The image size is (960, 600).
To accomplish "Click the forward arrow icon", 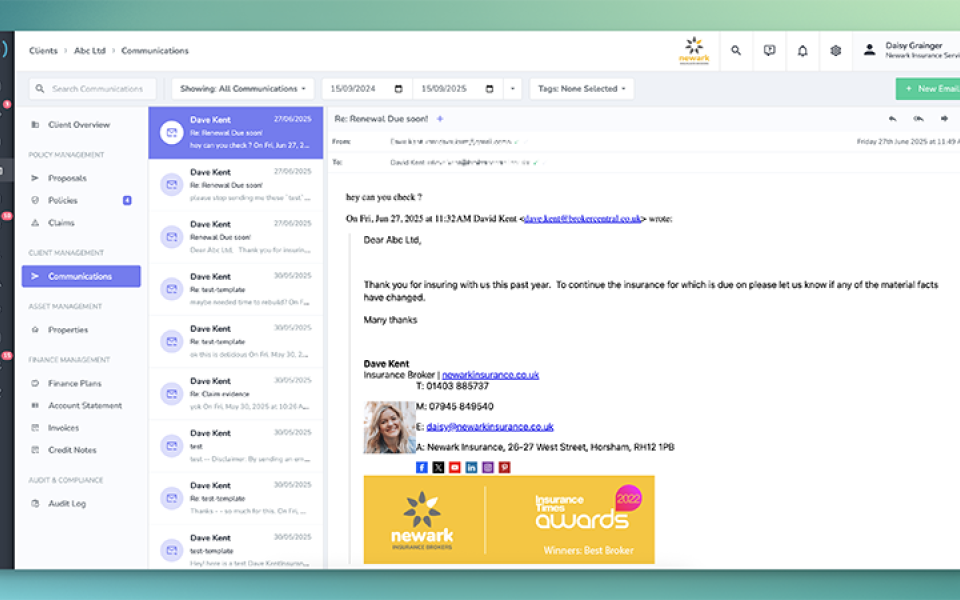I will (943, 119).
